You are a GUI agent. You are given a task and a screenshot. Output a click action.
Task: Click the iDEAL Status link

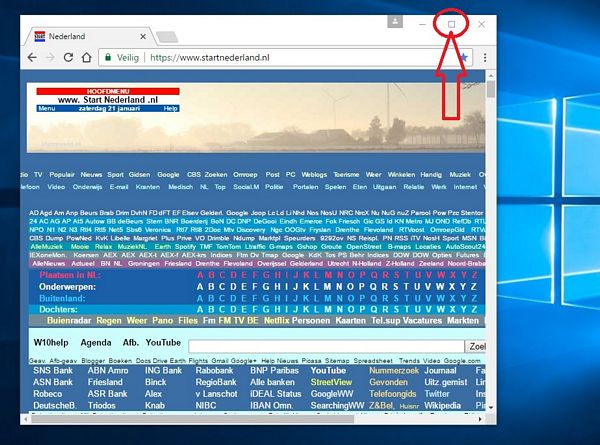pyautogui.click(x=276, y=394)
